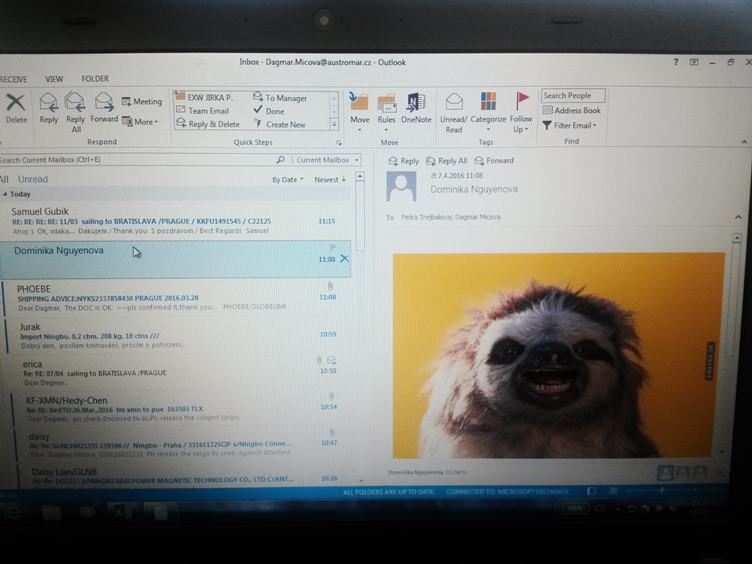Screen dimensions: 752x564
Task: Flag the Dominika Nguyenova message
Action: (x=332, y=247)
